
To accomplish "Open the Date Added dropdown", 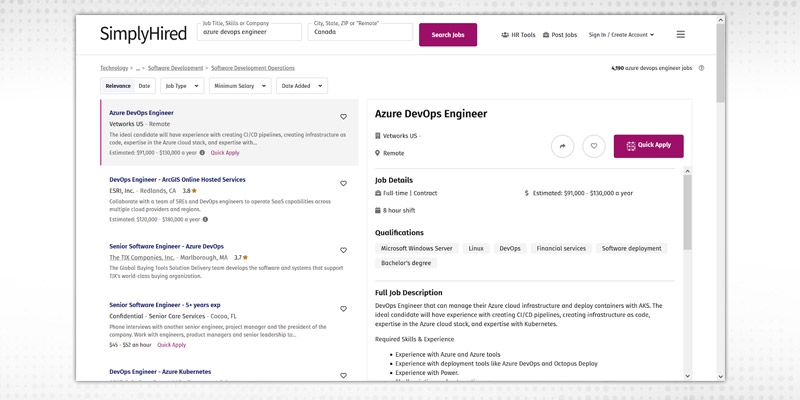I will pyautogui.click(x=301, y=86).
